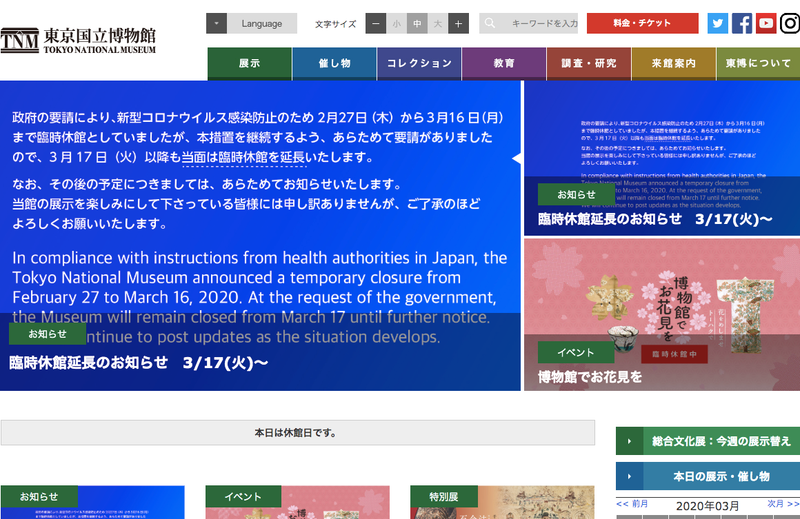Click the Tokyo National Museum logo
The image size is (800, 519).
78,40
